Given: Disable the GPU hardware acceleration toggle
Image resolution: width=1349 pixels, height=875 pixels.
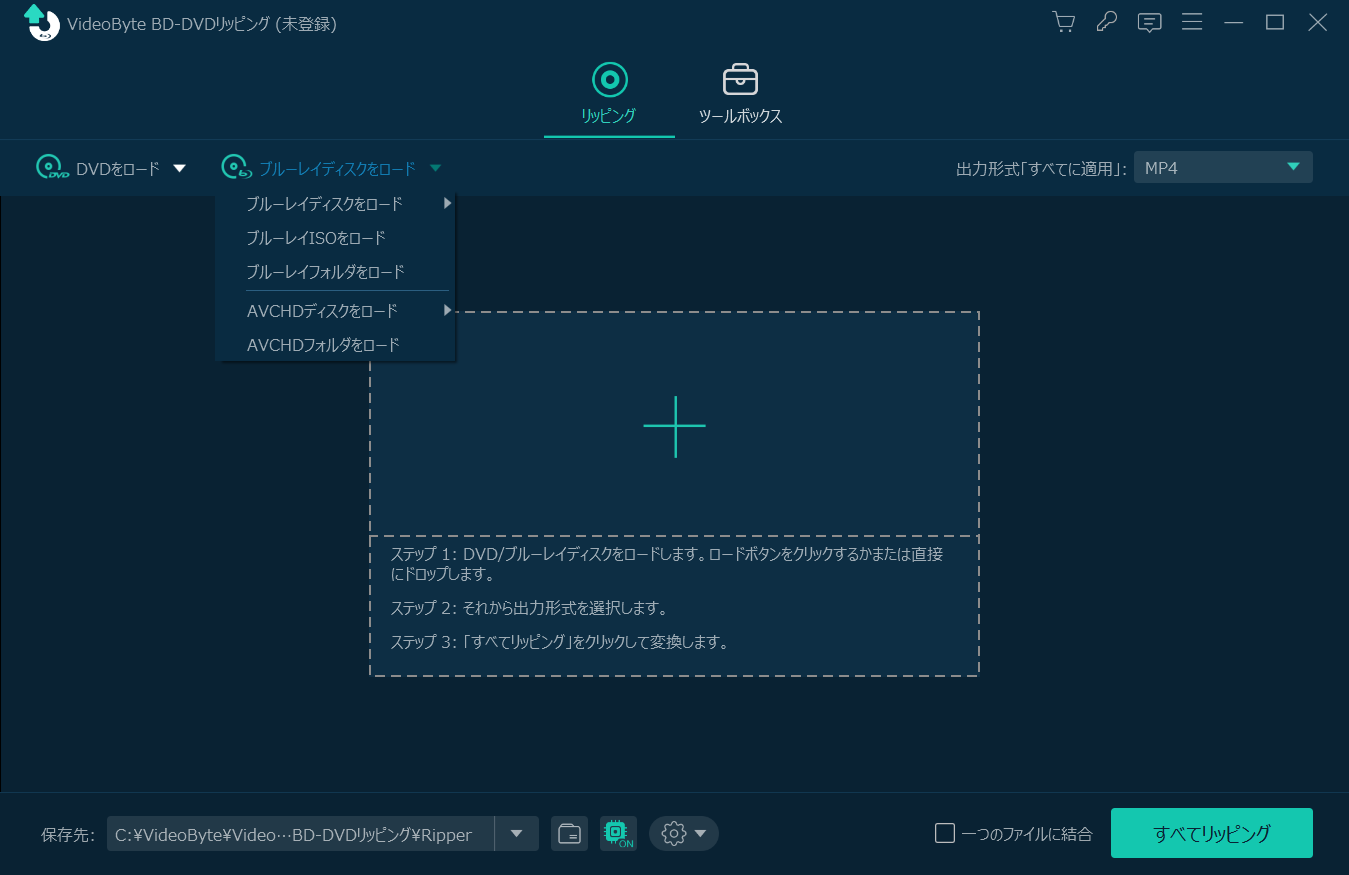Looking at the screenshot, I should tap(618, 833).
